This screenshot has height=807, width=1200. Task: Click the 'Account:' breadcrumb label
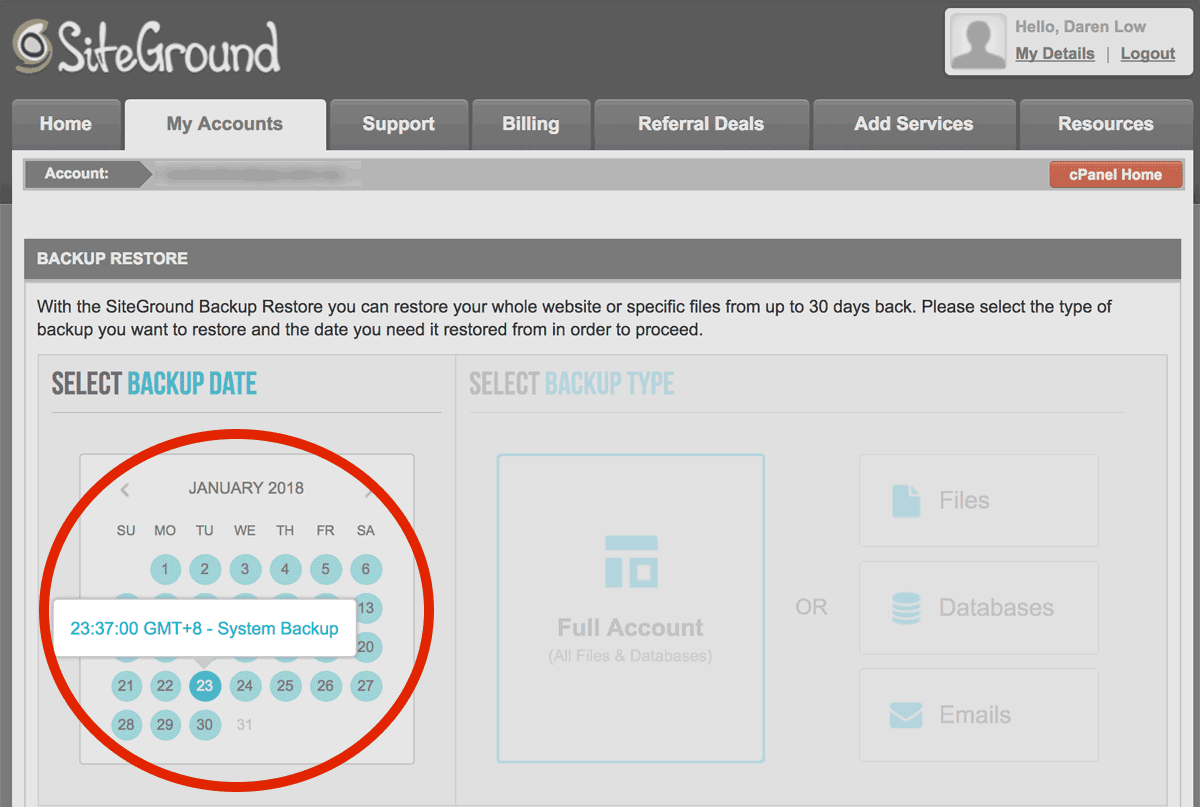click(77, 174)
